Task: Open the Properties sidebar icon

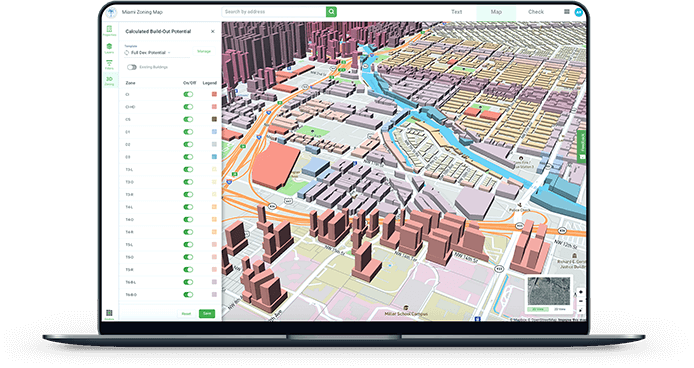Action: (110, 31)
